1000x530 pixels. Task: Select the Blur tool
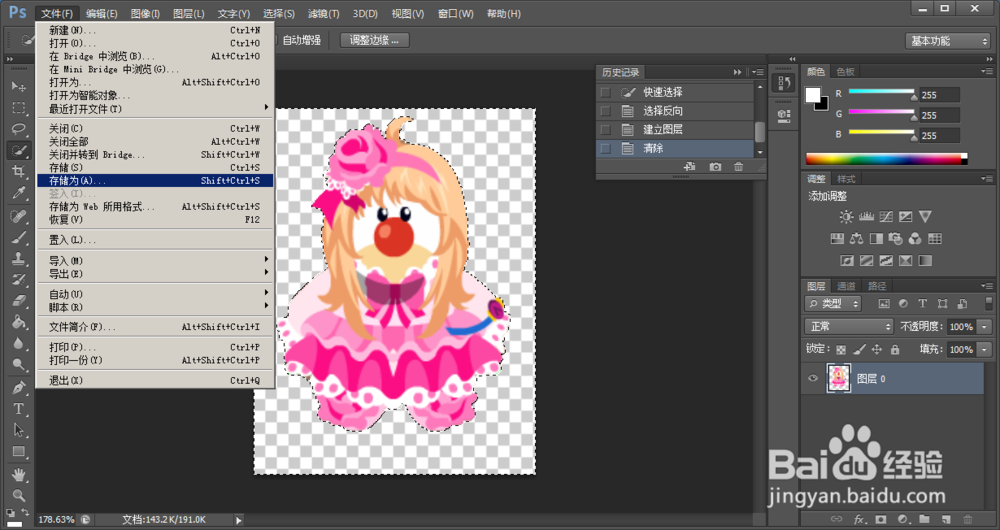18,344
